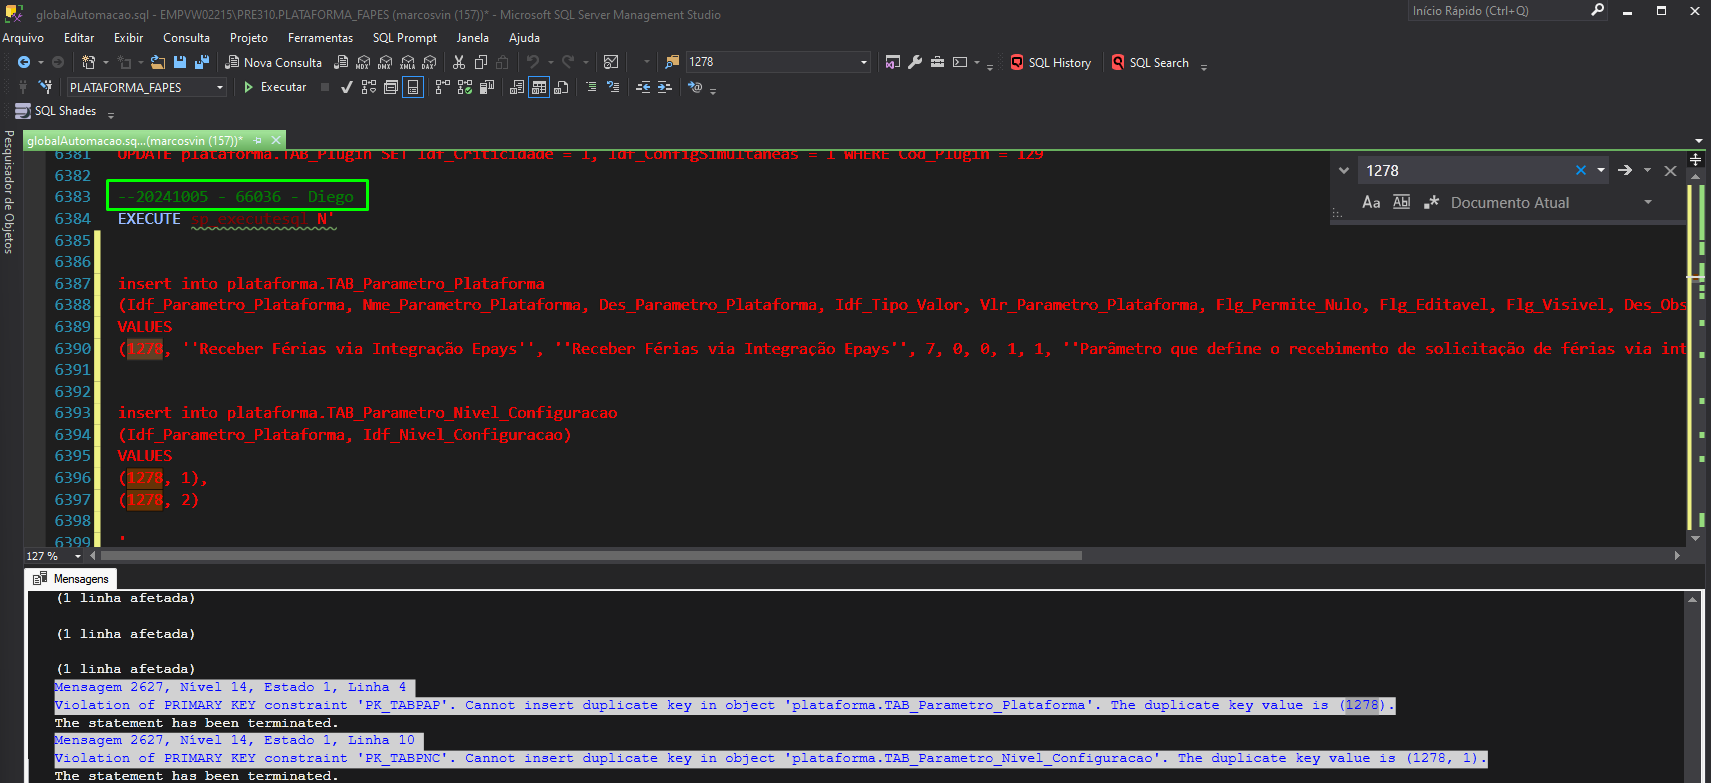Viewport: 1711px width, 783px height.
Task: Click the SQL Shades toolbar button
Action: pos(56,111)
